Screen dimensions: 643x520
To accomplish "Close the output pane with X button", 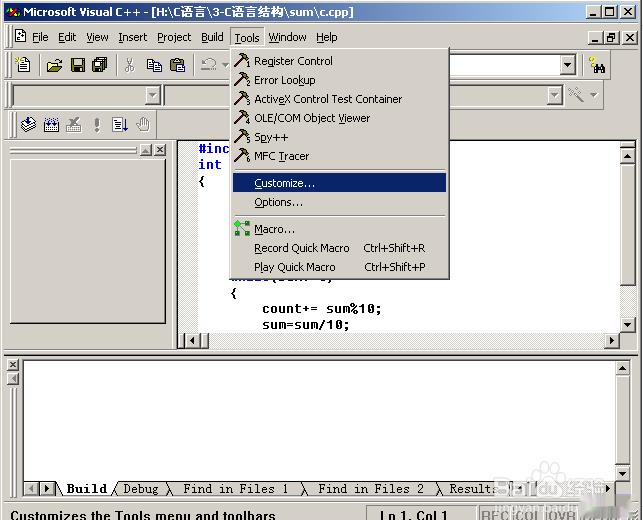I will tap(13, 365).
